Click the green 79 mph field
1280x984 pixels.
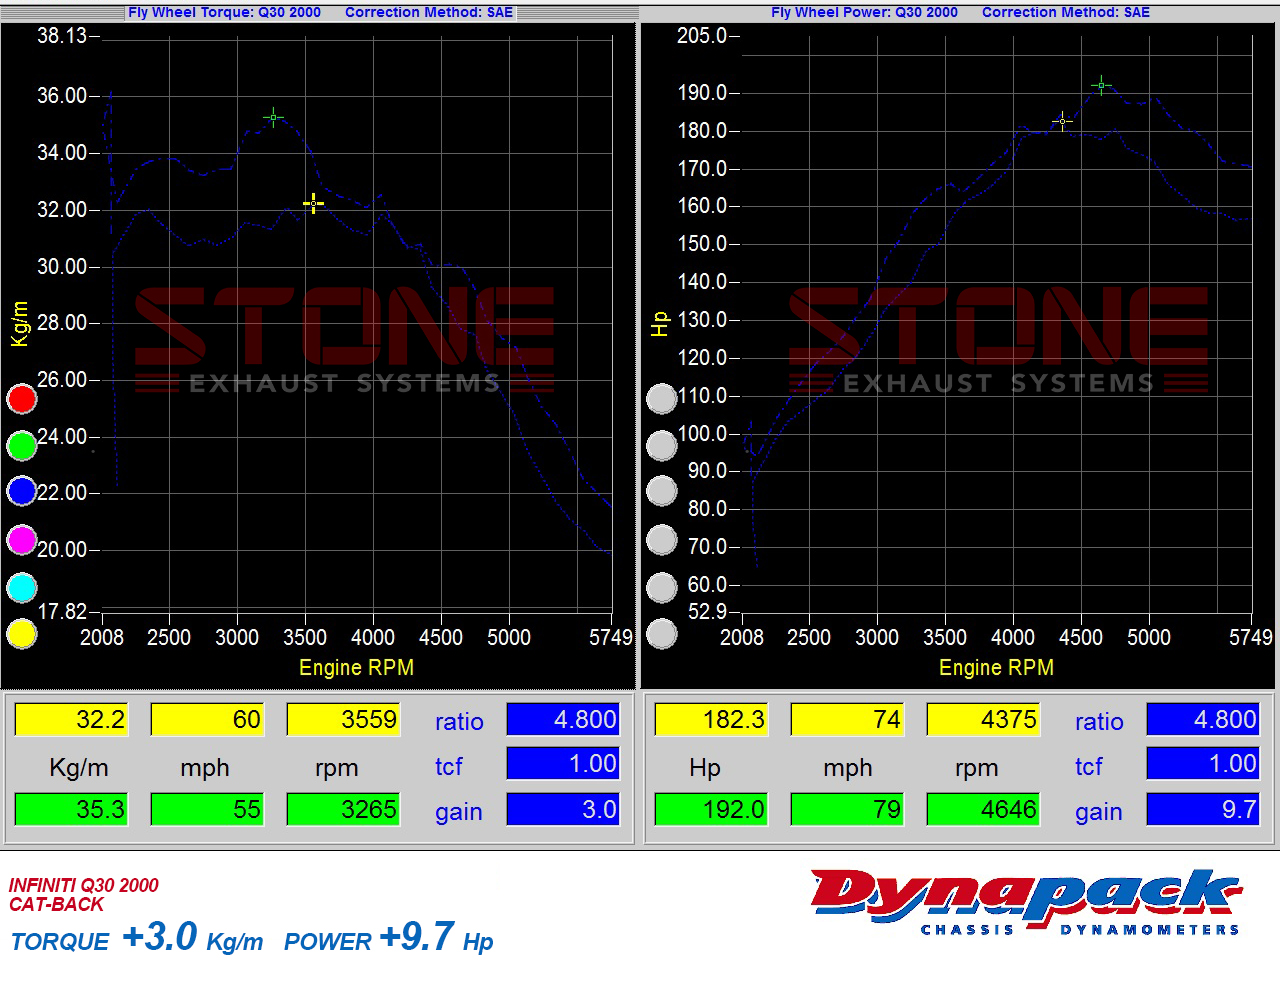(x=848, y=810)
